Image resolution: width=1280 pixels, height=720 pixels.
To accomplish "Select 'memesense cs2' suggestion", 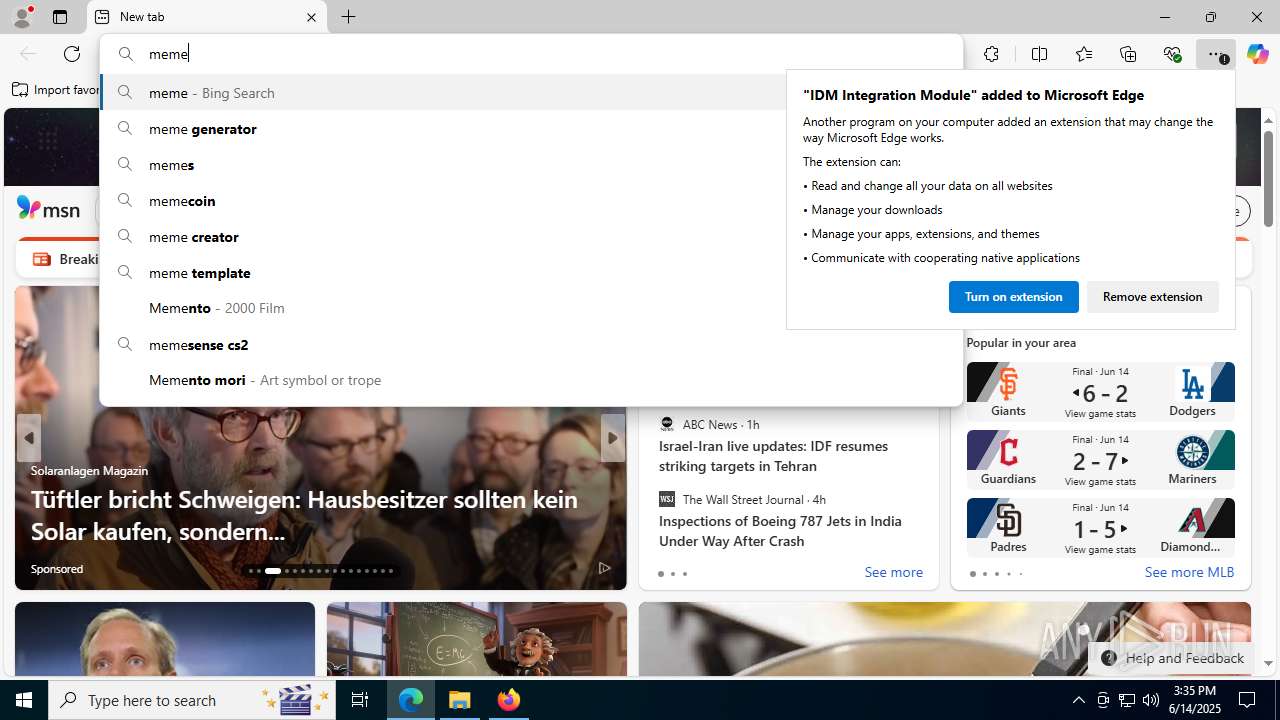I will (530, 345).
